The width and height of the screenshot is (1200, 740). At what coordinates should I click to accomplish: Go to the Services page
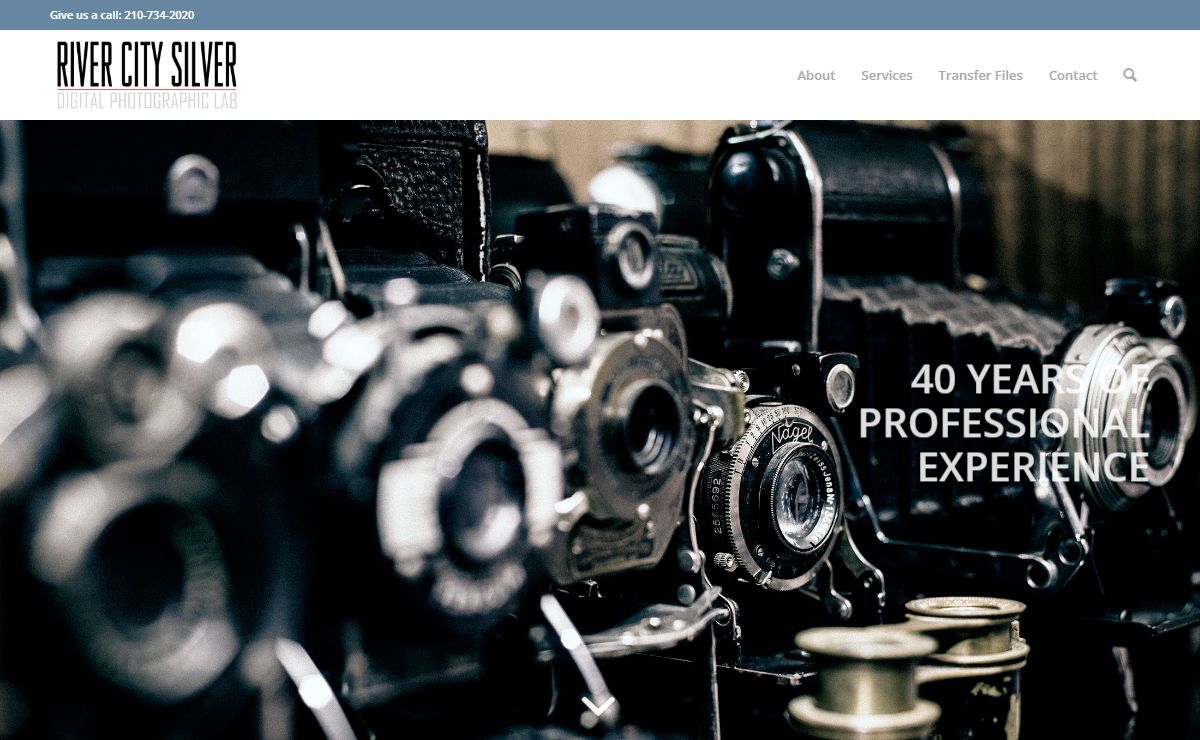click(887, 75)
